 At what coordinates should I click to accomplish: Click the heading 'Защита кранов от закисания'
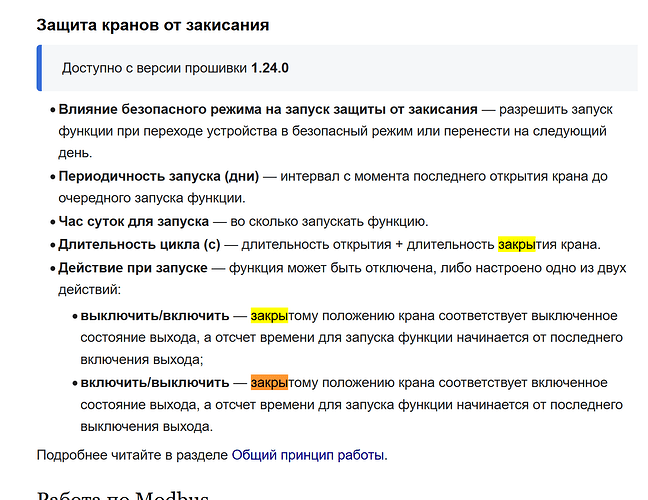[153, 25]
